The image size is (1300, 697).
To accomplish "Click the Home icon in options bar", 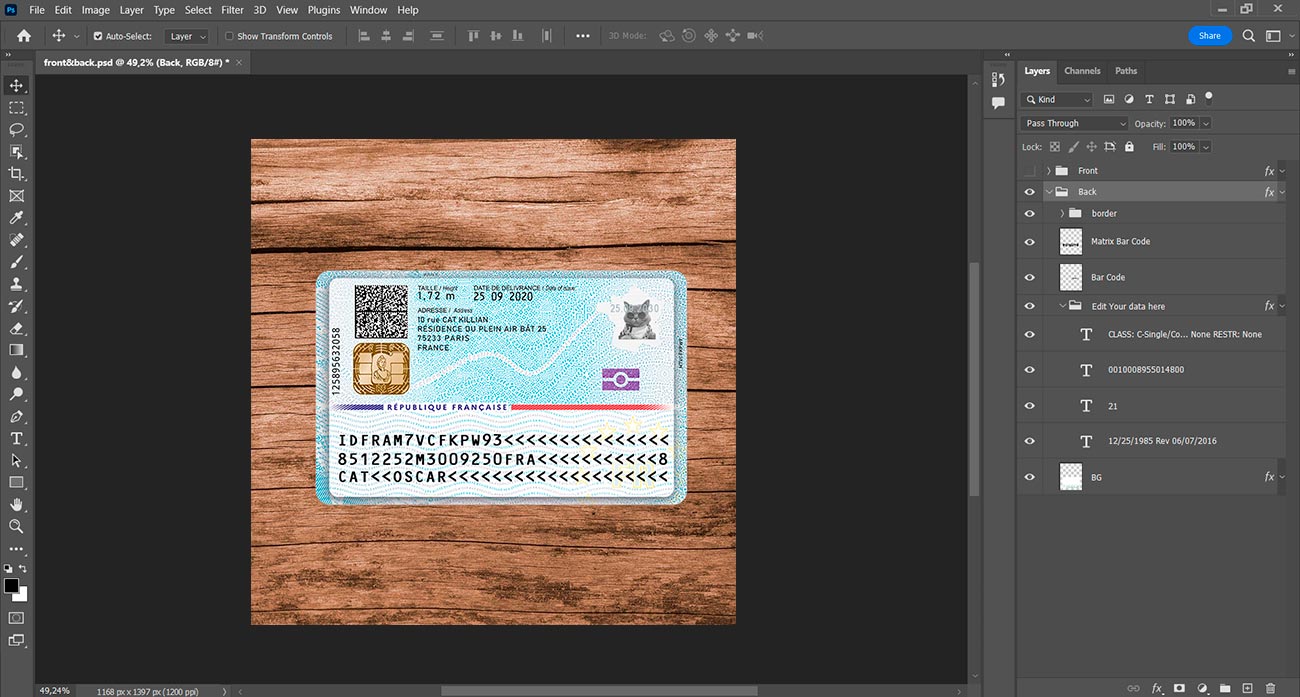I will pyautogui.click(x=24, y=36).
